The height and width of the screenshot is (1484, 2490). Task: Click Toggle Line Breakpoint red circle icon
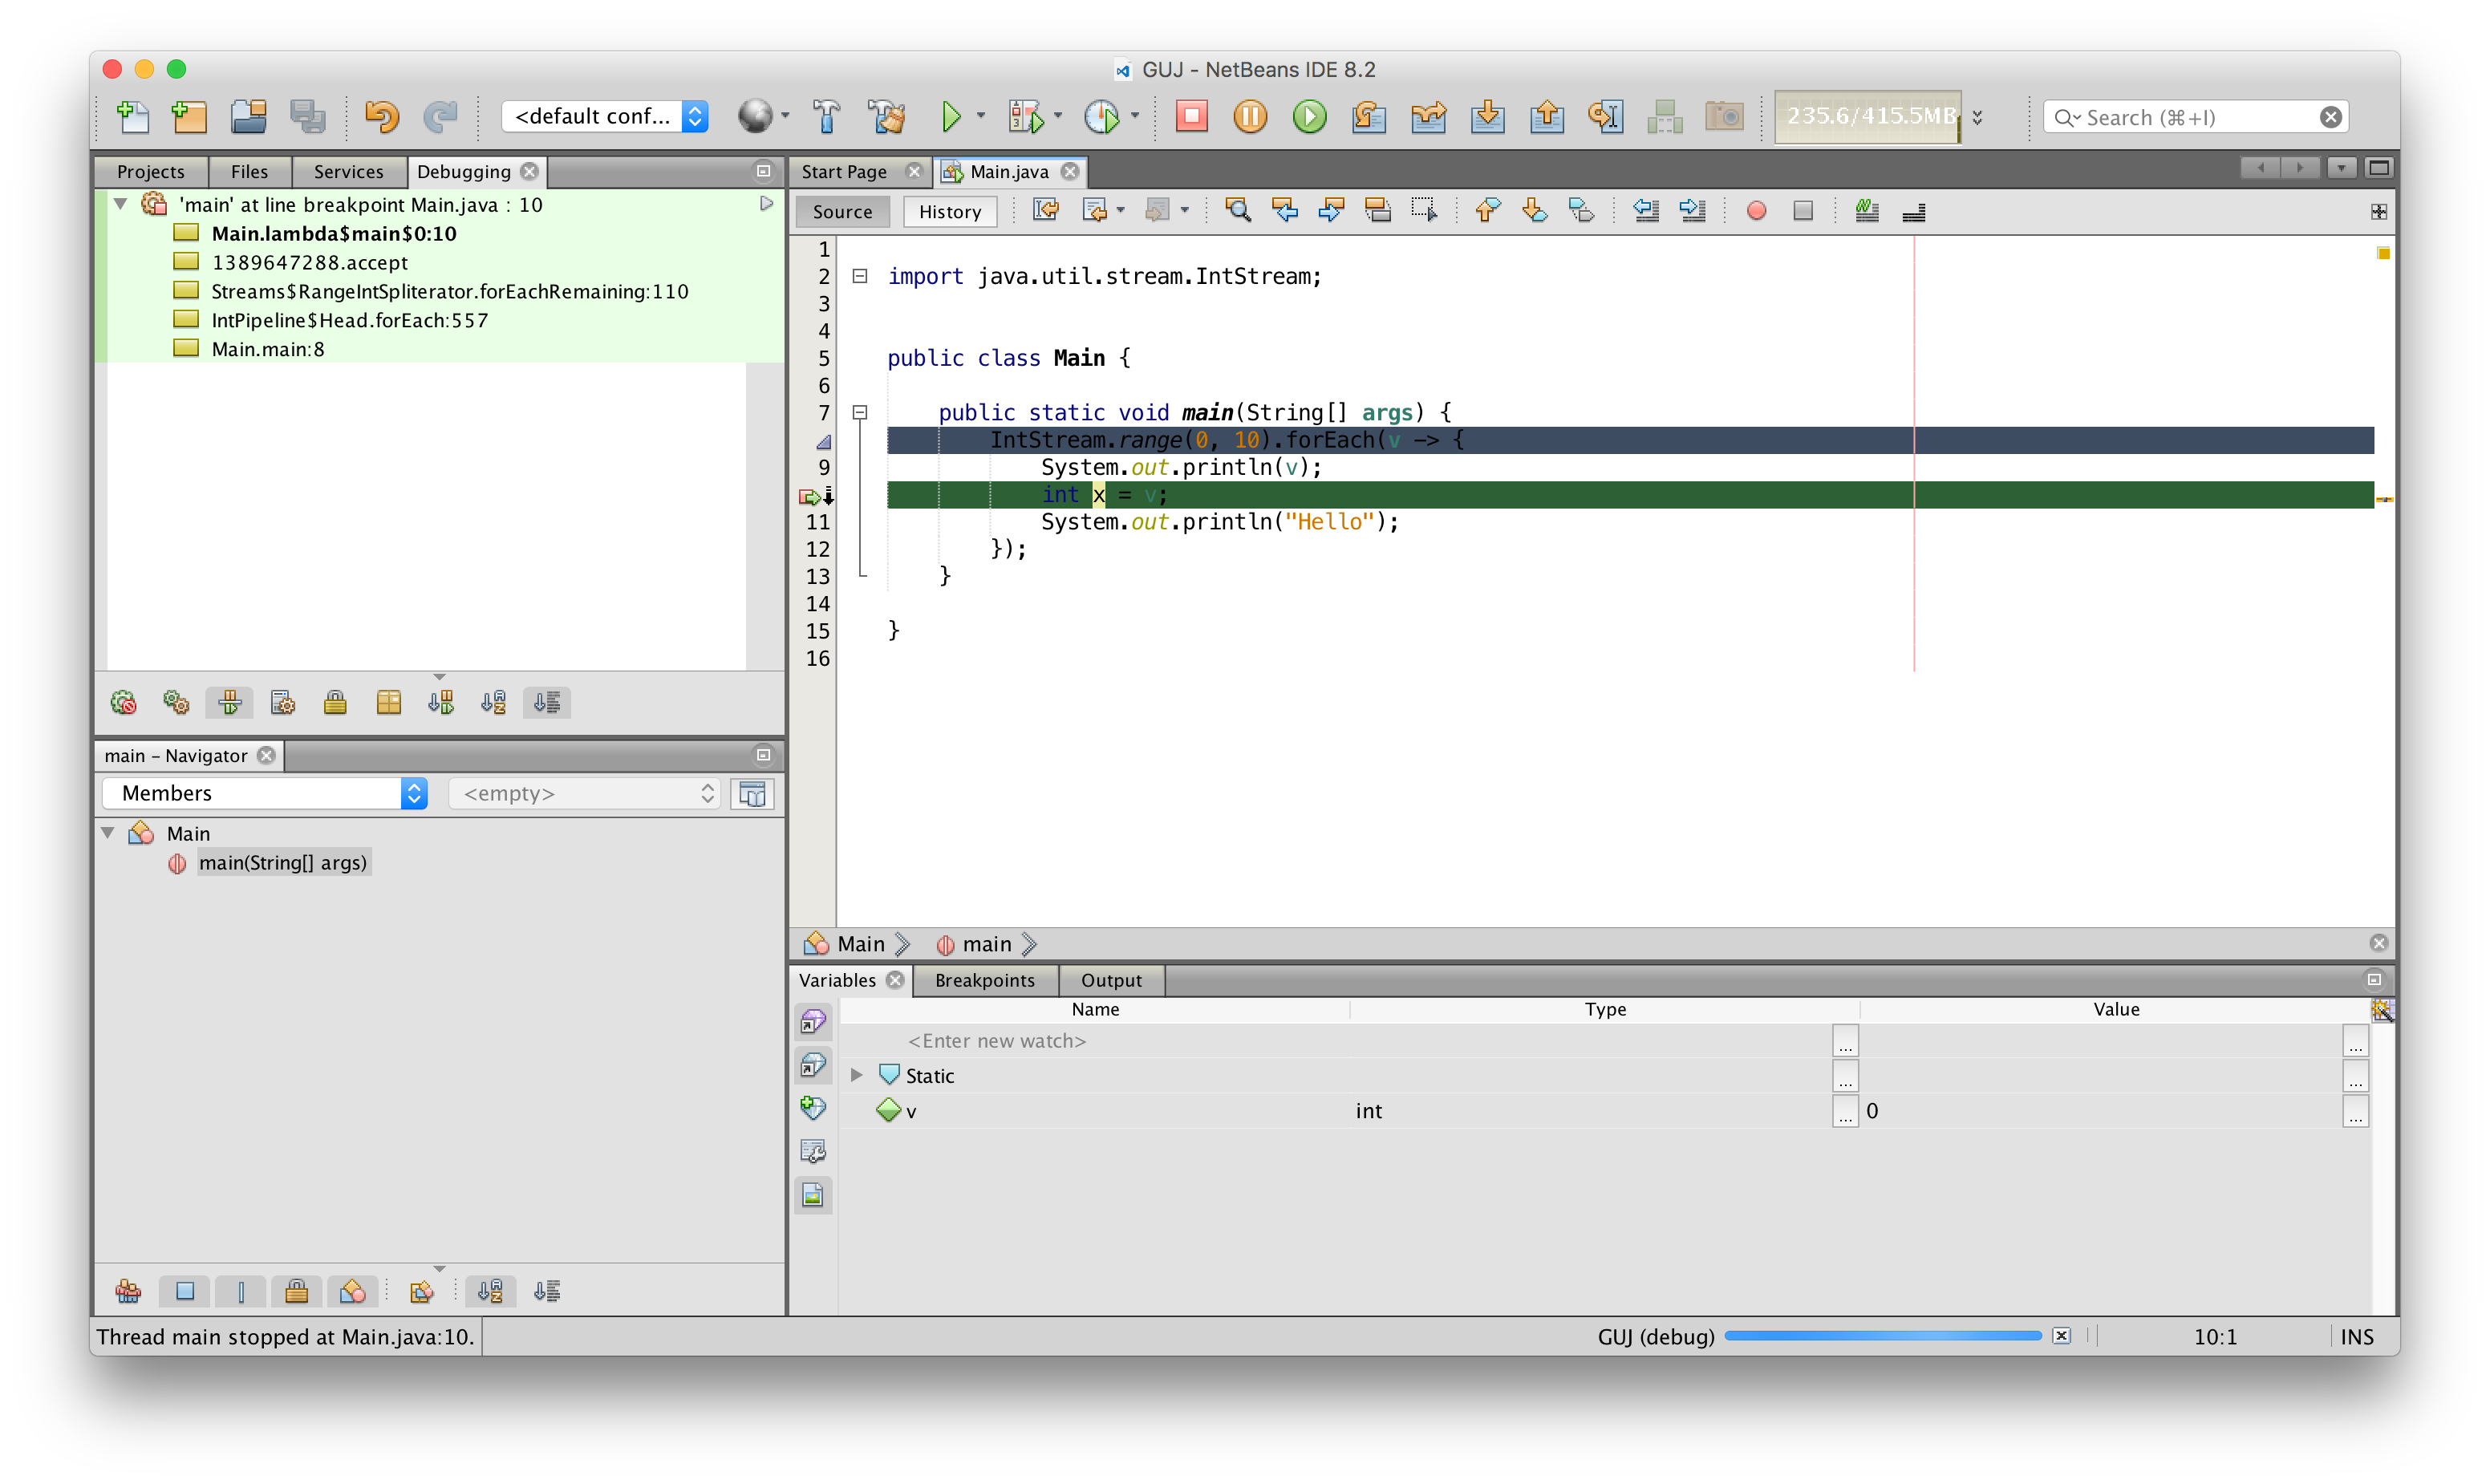[1756, 211]
